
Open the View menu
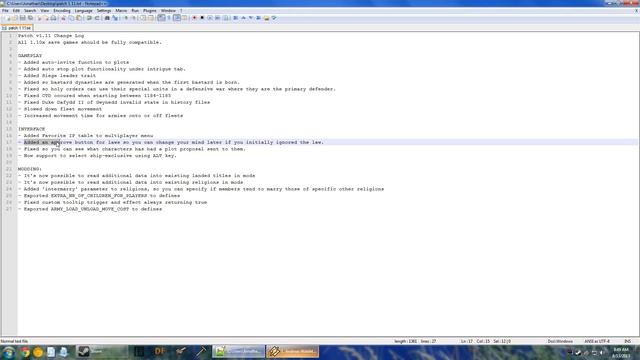44,11
